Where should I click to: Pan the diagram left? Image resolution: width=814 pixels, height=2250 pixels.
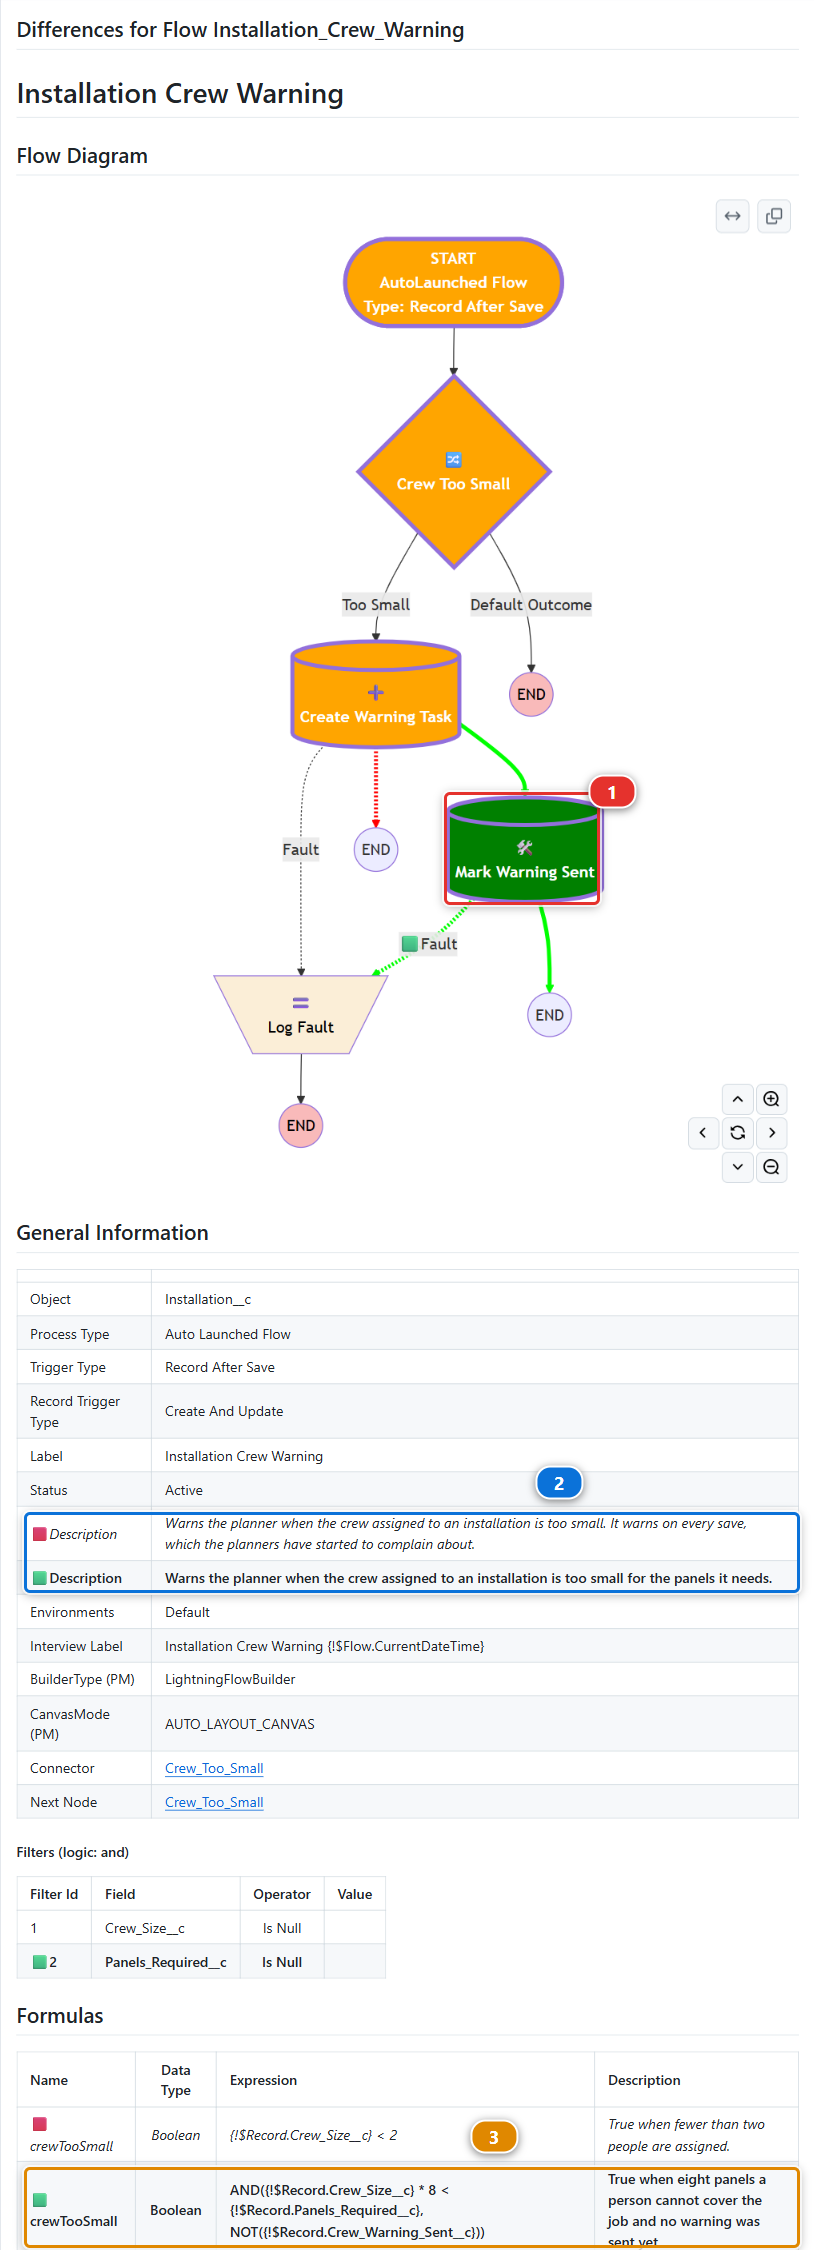(703, 1133)
